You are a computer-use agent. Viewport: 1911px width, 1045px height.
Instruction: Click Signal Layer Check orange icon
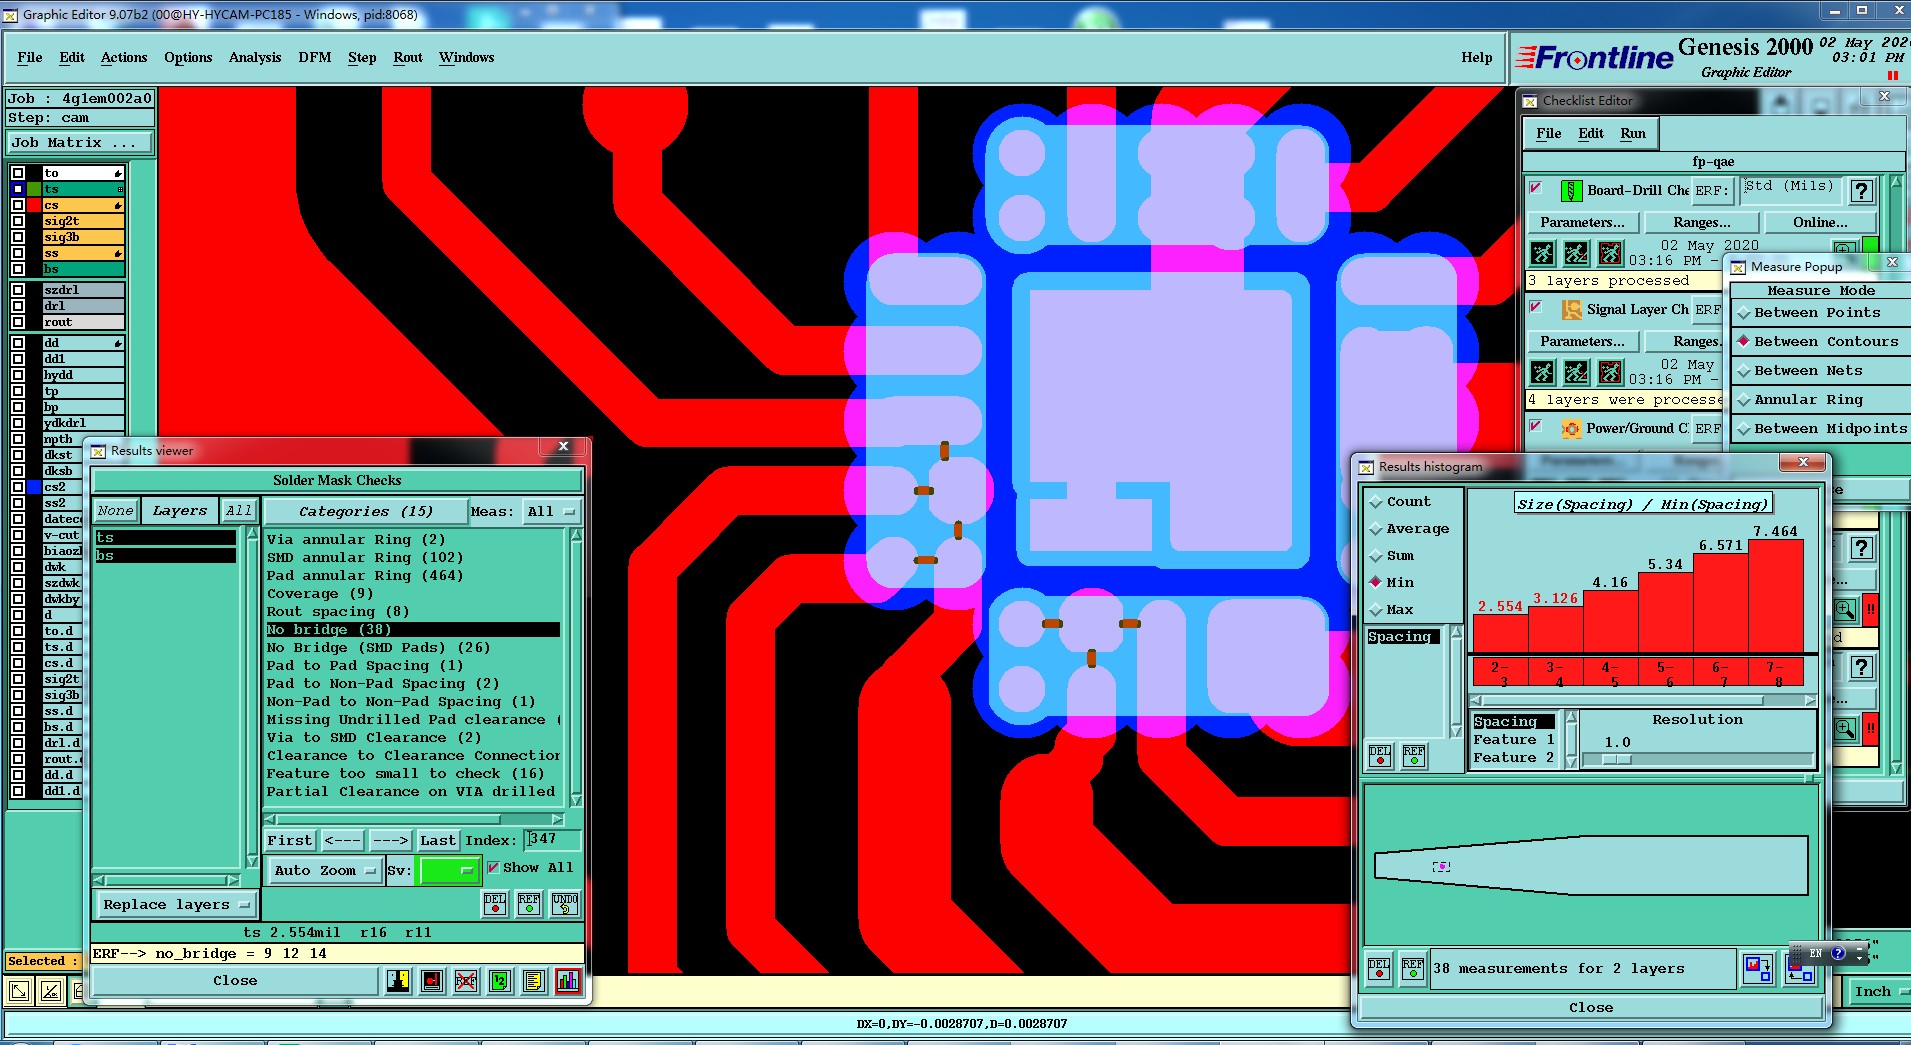1571,310
